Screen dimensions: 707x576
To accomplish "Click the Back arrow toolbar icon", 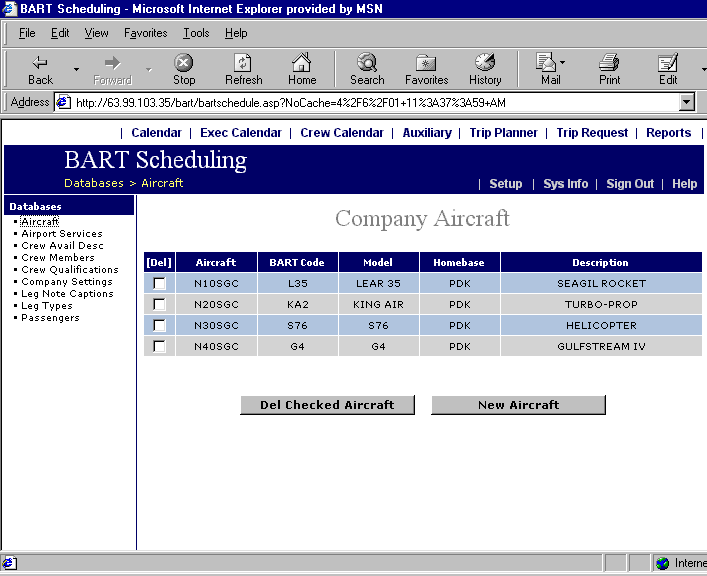I will (40, 63).
